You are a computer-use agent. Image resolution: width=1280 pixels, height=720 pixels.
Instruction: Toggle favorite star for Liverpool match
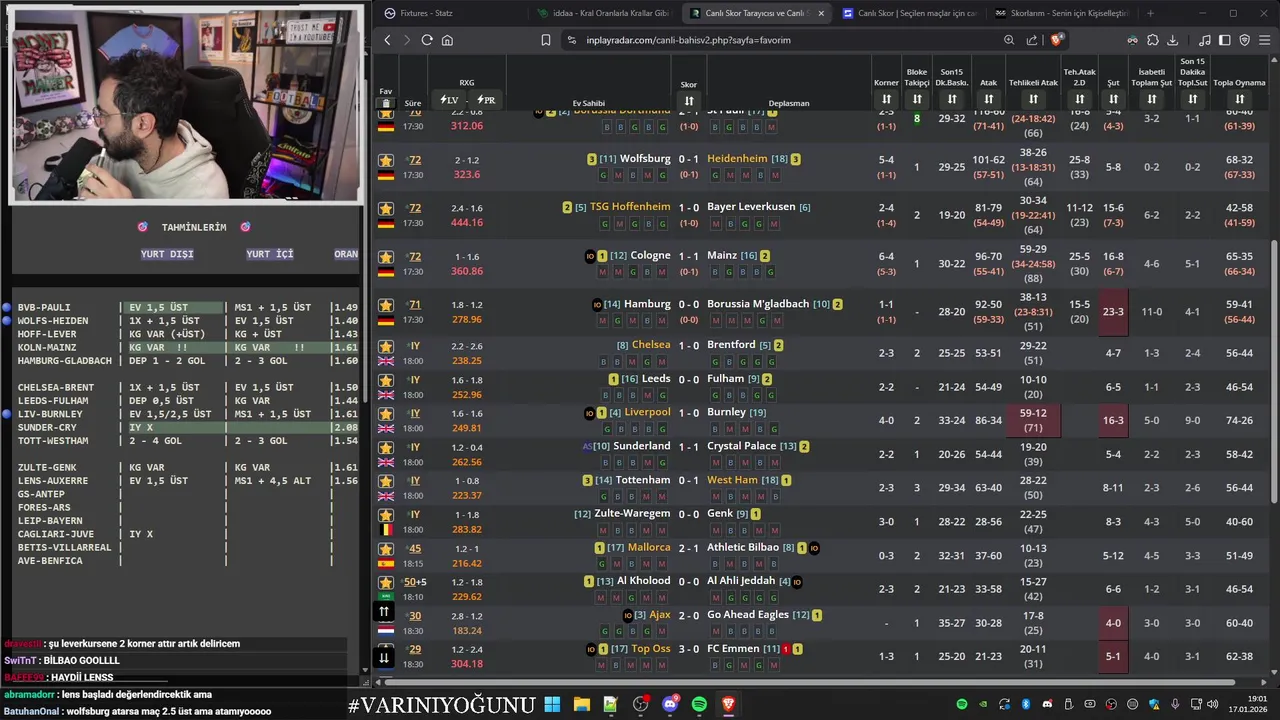tap(386, 413)
